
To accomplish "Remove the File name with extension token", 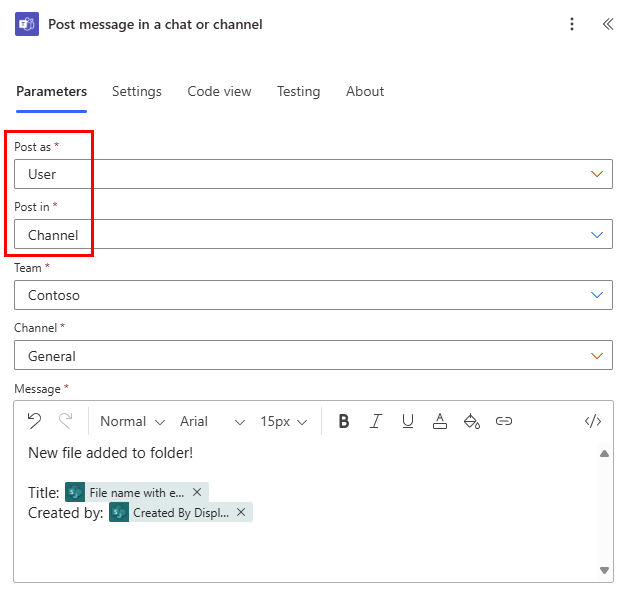I will (197, 492).
